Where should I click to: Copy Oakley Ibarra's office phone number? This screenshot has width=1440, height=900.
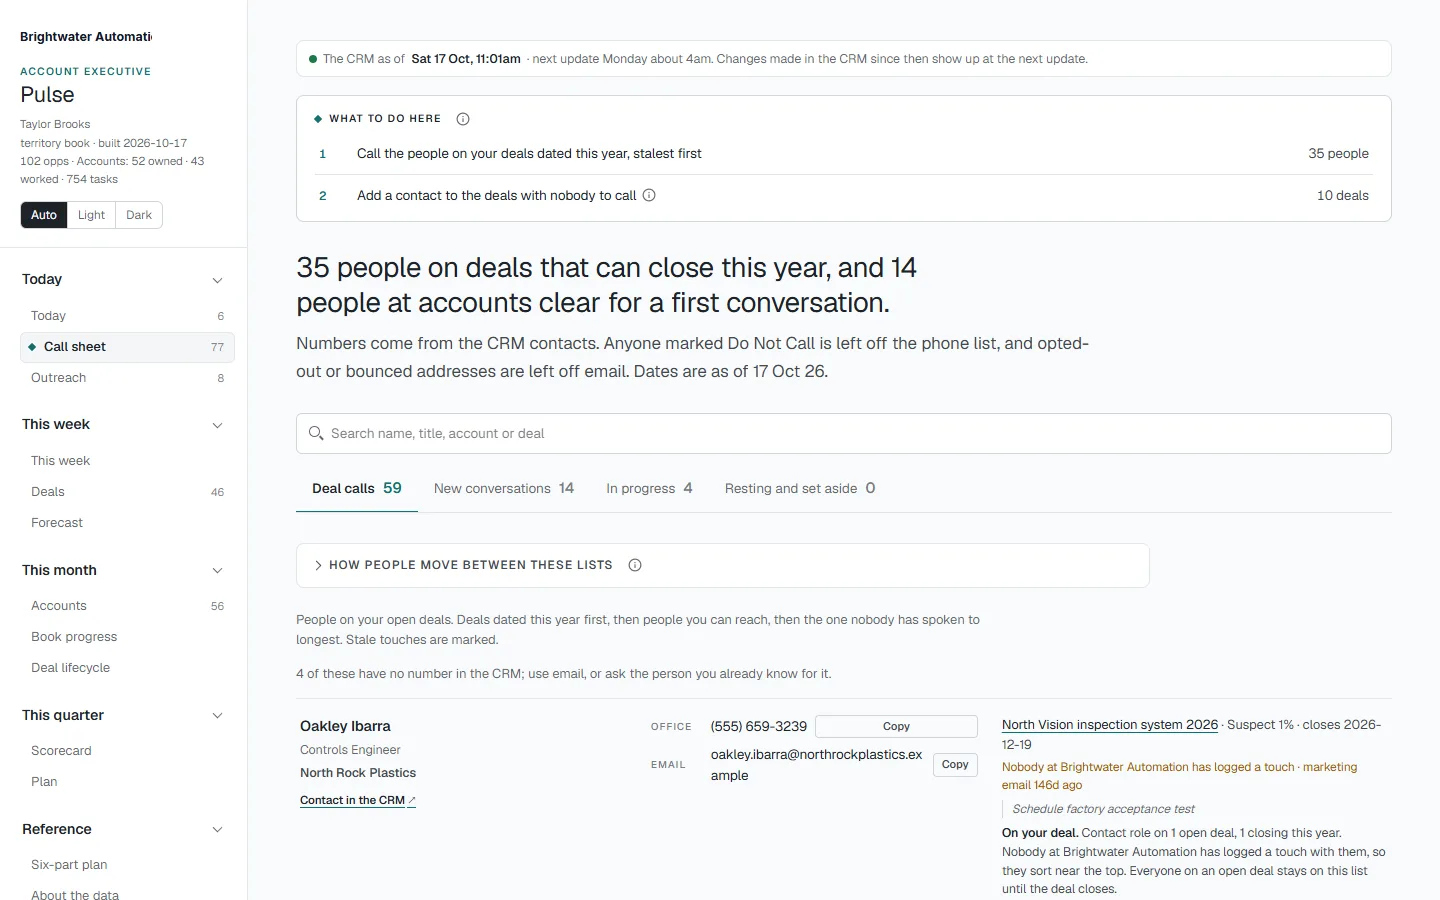coord(896,726)
